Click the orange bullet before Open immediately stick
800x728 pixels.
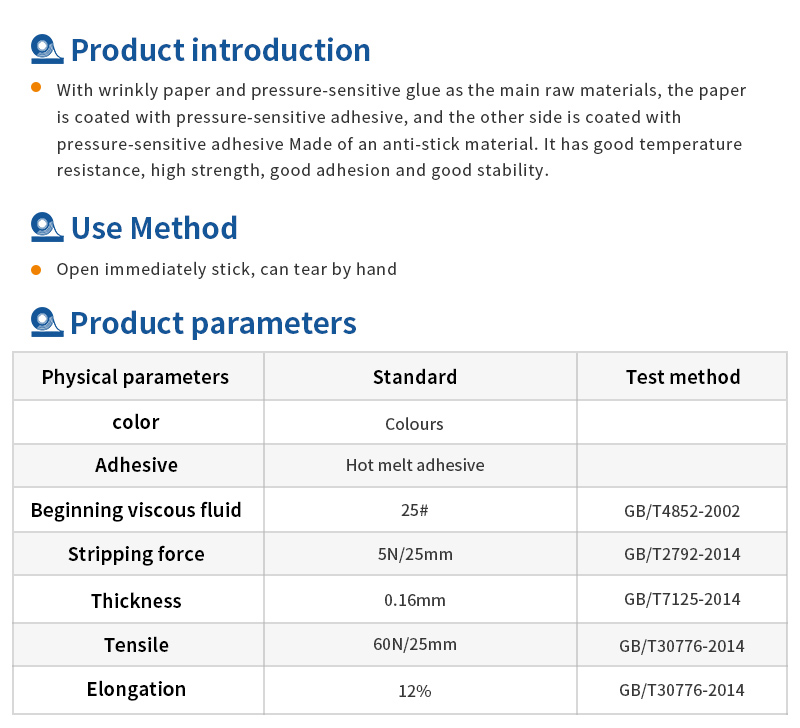(x=36, y=269)
